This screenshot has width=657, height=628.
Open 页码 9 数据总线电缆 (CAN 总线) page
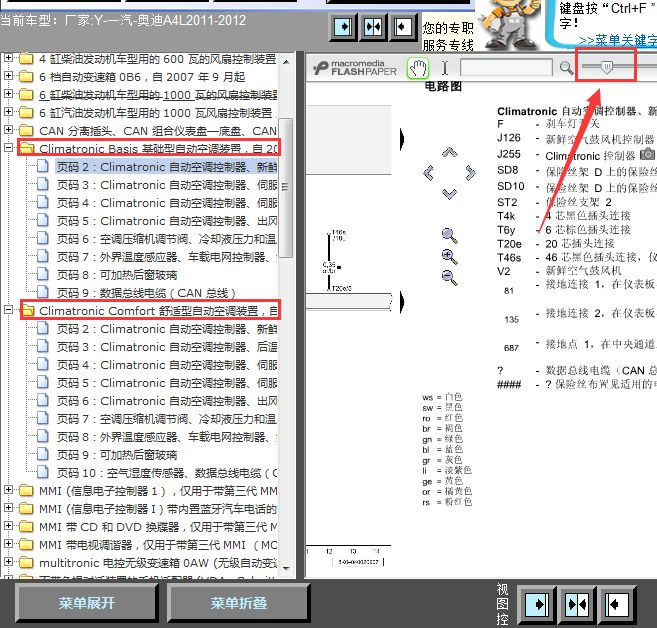146,293
